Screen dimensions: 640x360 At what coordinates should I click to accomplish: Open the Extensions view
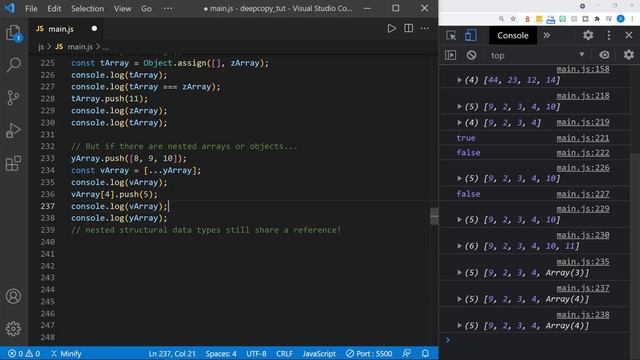13,163
